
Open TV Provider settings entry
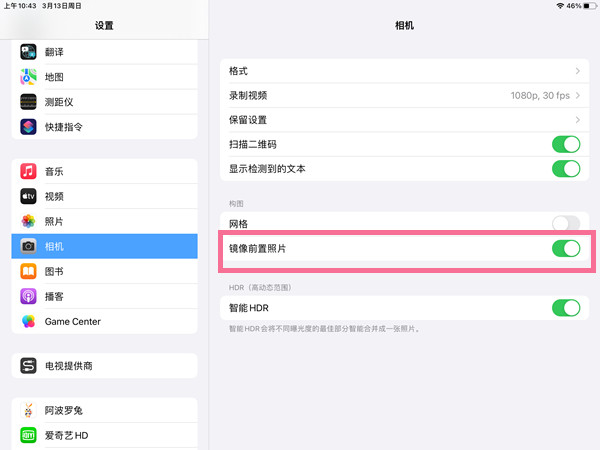[68, 366]
